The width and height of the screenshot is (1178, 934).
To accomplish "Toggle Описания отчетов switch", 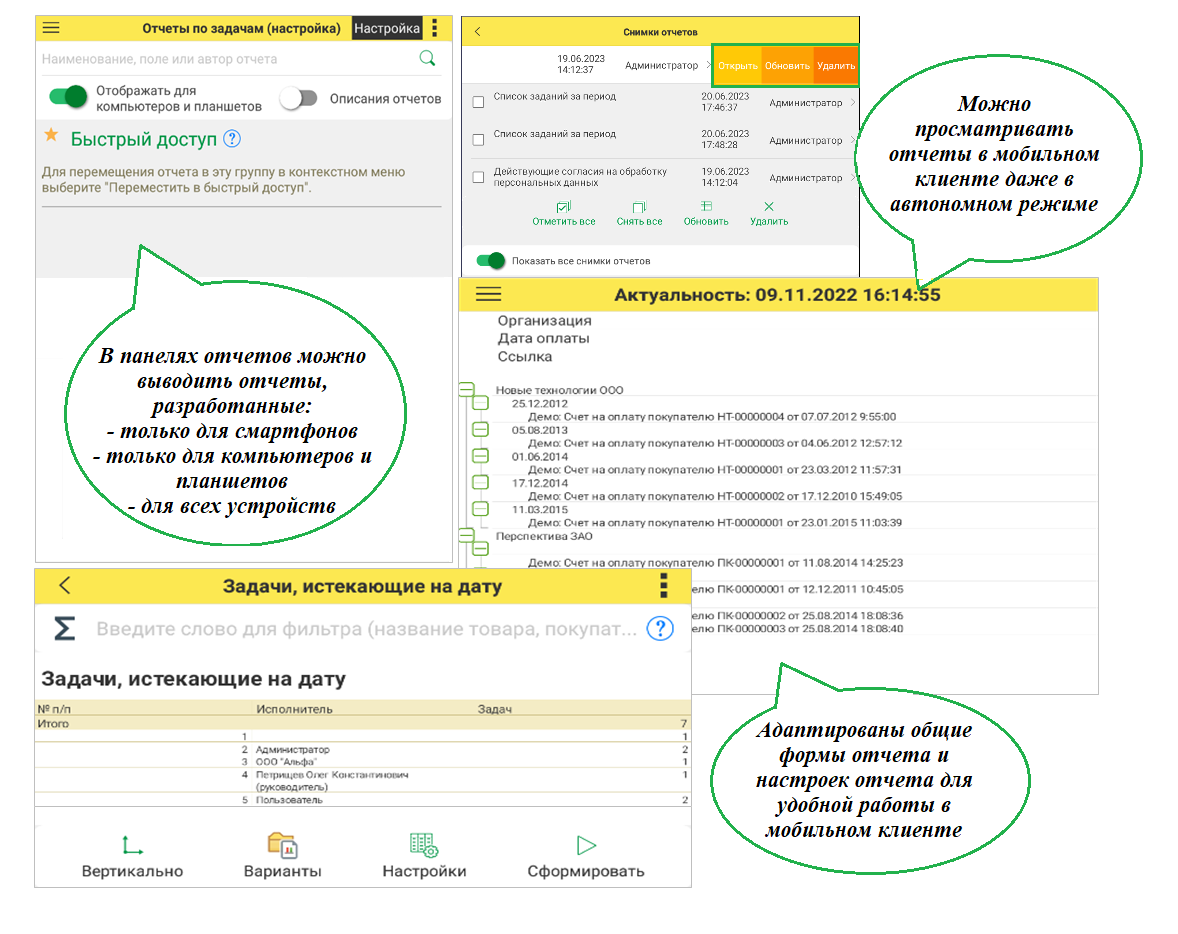I will [298, 98].
